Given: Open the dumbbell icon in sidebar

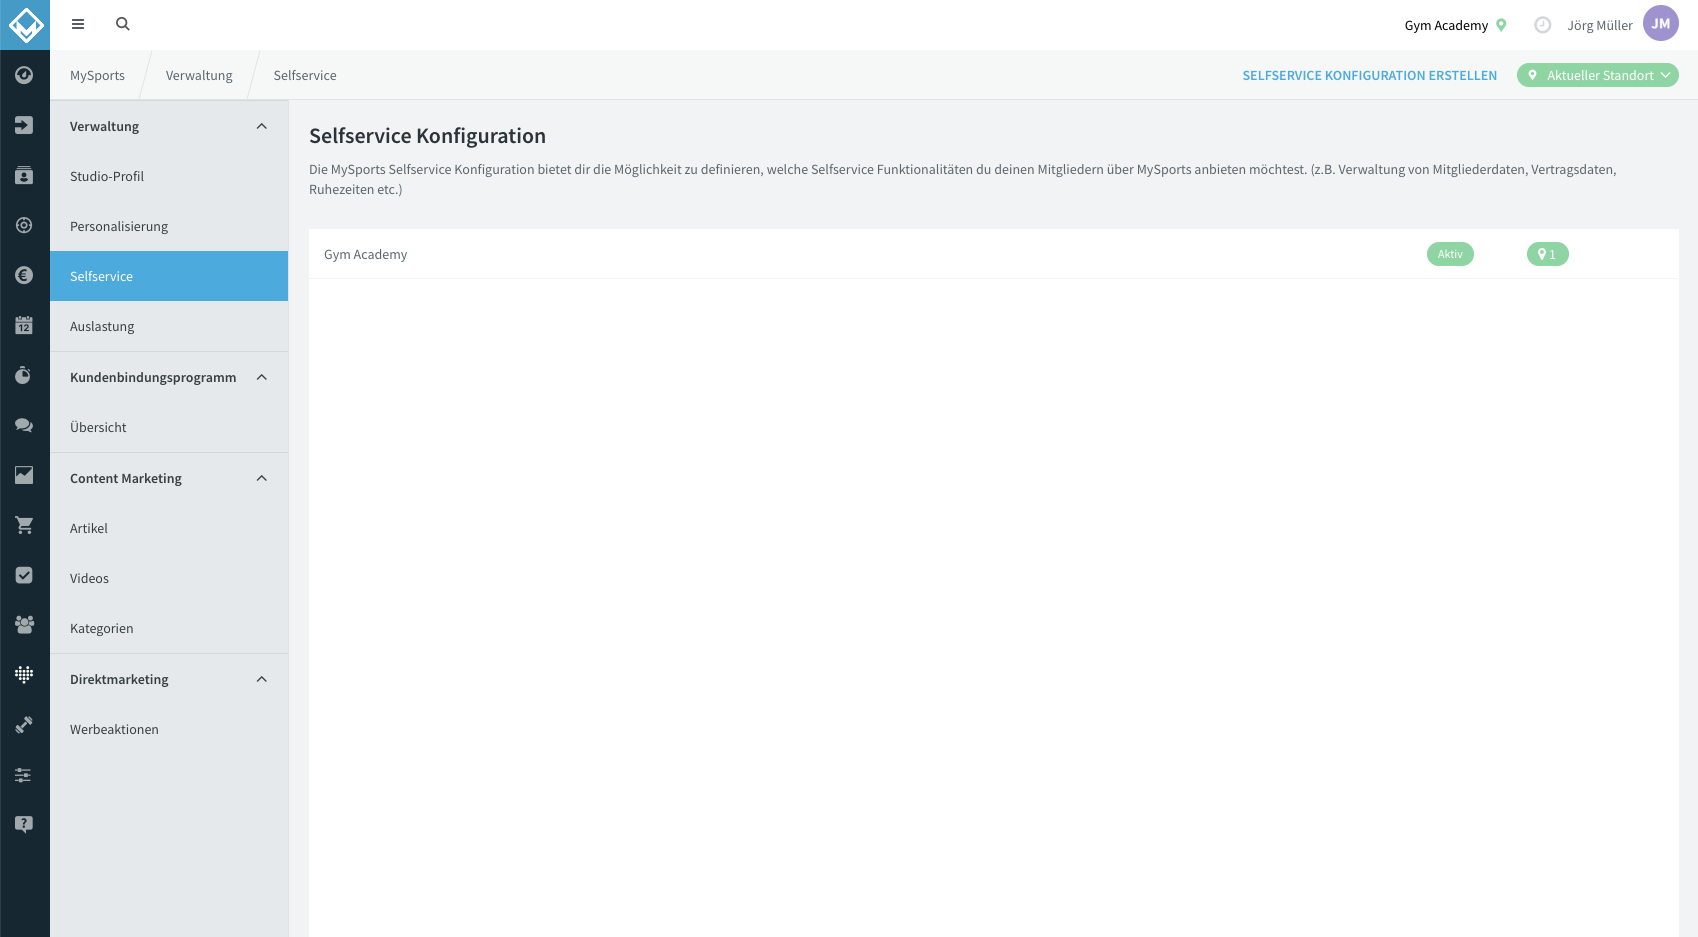Looking at the screenshot, I should pos(24,725).
